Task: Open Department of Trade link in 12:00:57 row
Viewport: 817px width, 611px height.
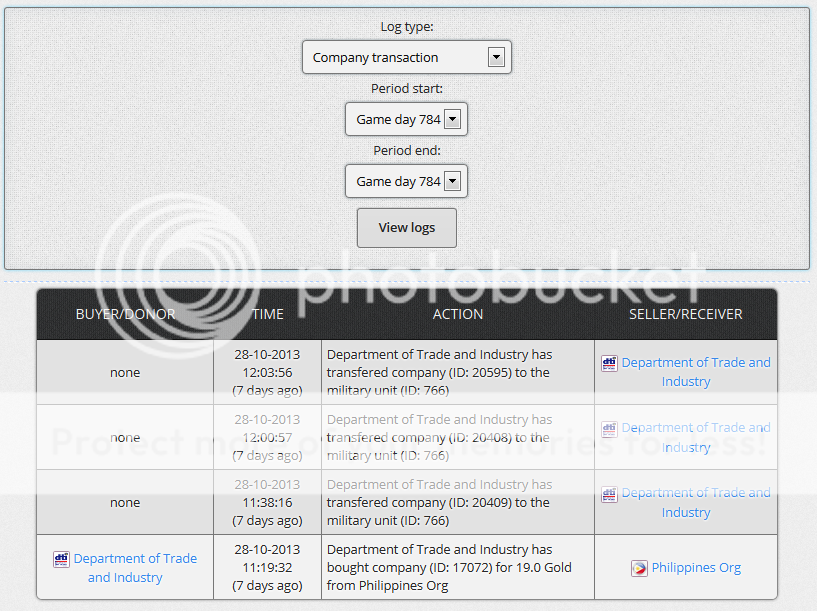Action: click(x=696, y=438)
